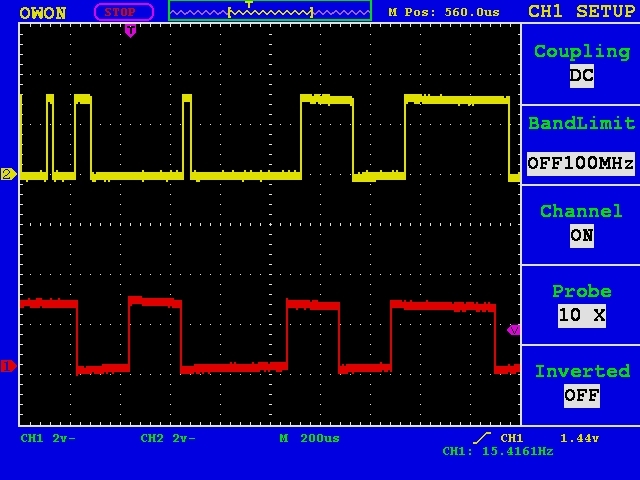Click the M Pos 560.0us readout

[x=444, y=12]
